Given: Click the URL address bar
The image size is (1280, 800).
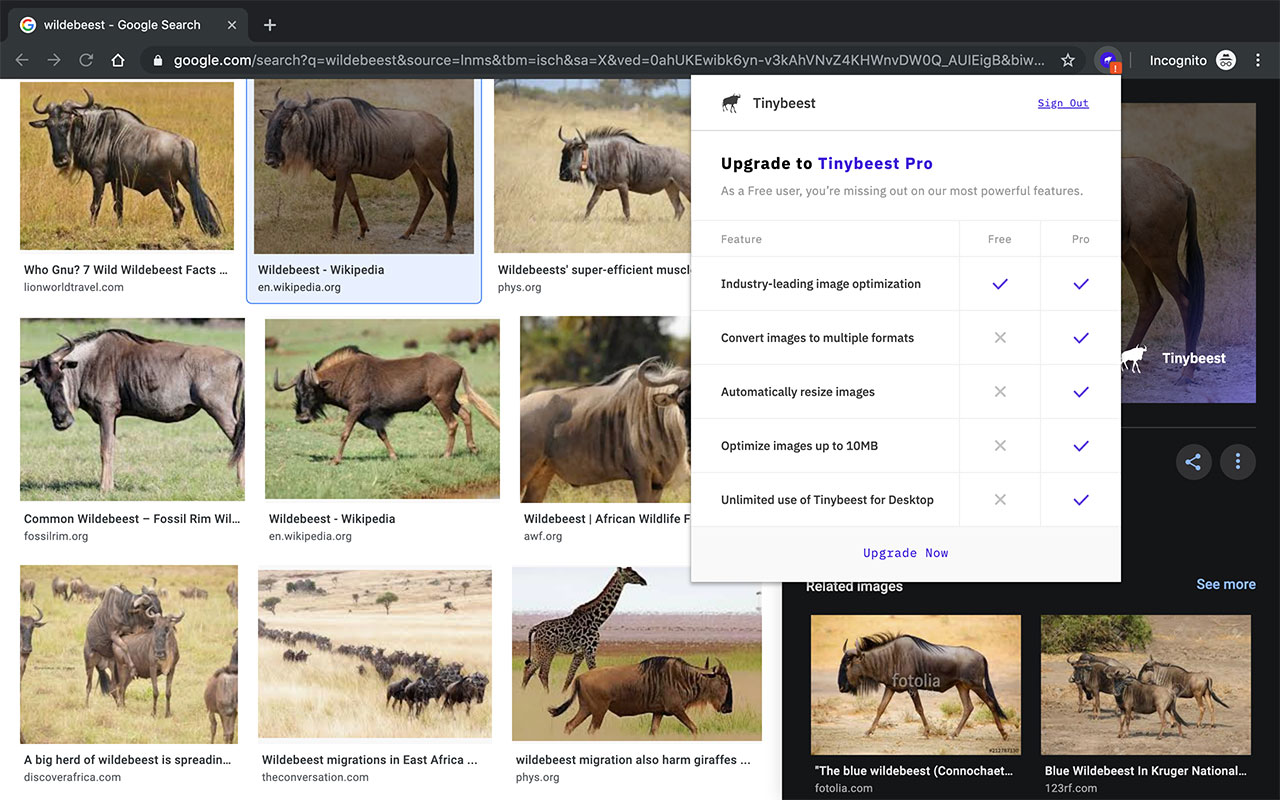Looking at the screenshot, I should 608,60.
